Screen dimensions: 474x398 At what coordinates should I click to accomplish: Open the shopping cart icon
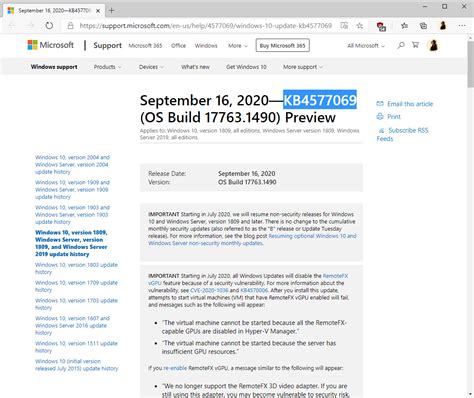tap(415, 45)
